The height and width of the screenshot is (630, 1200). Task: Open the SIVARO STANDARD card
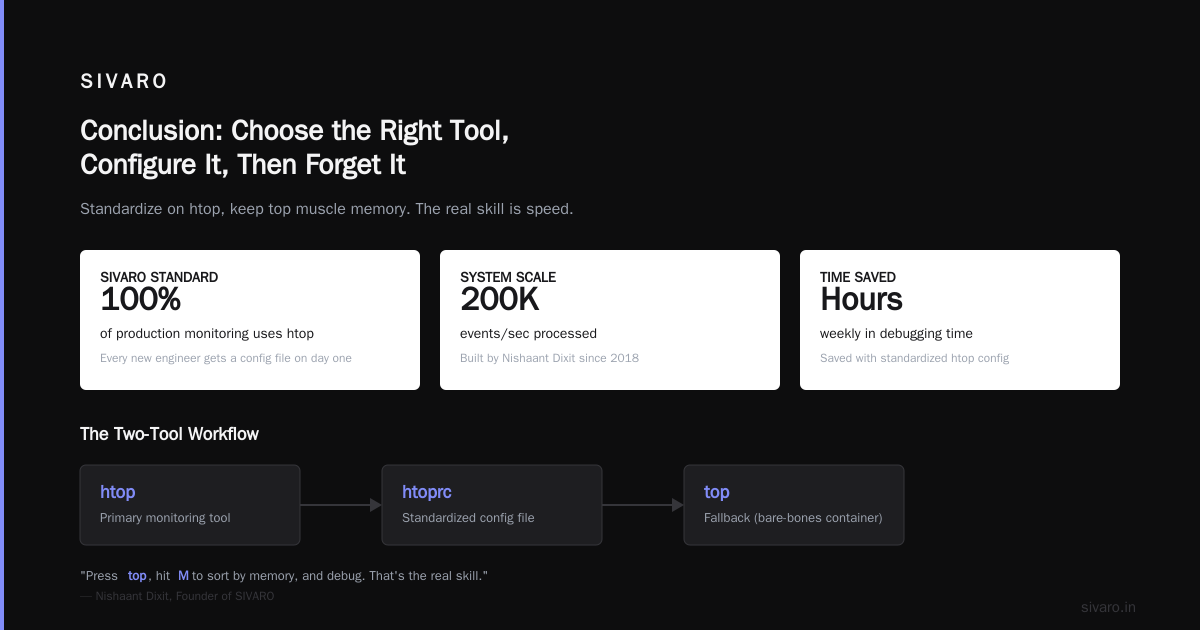[x=250, y=320]
